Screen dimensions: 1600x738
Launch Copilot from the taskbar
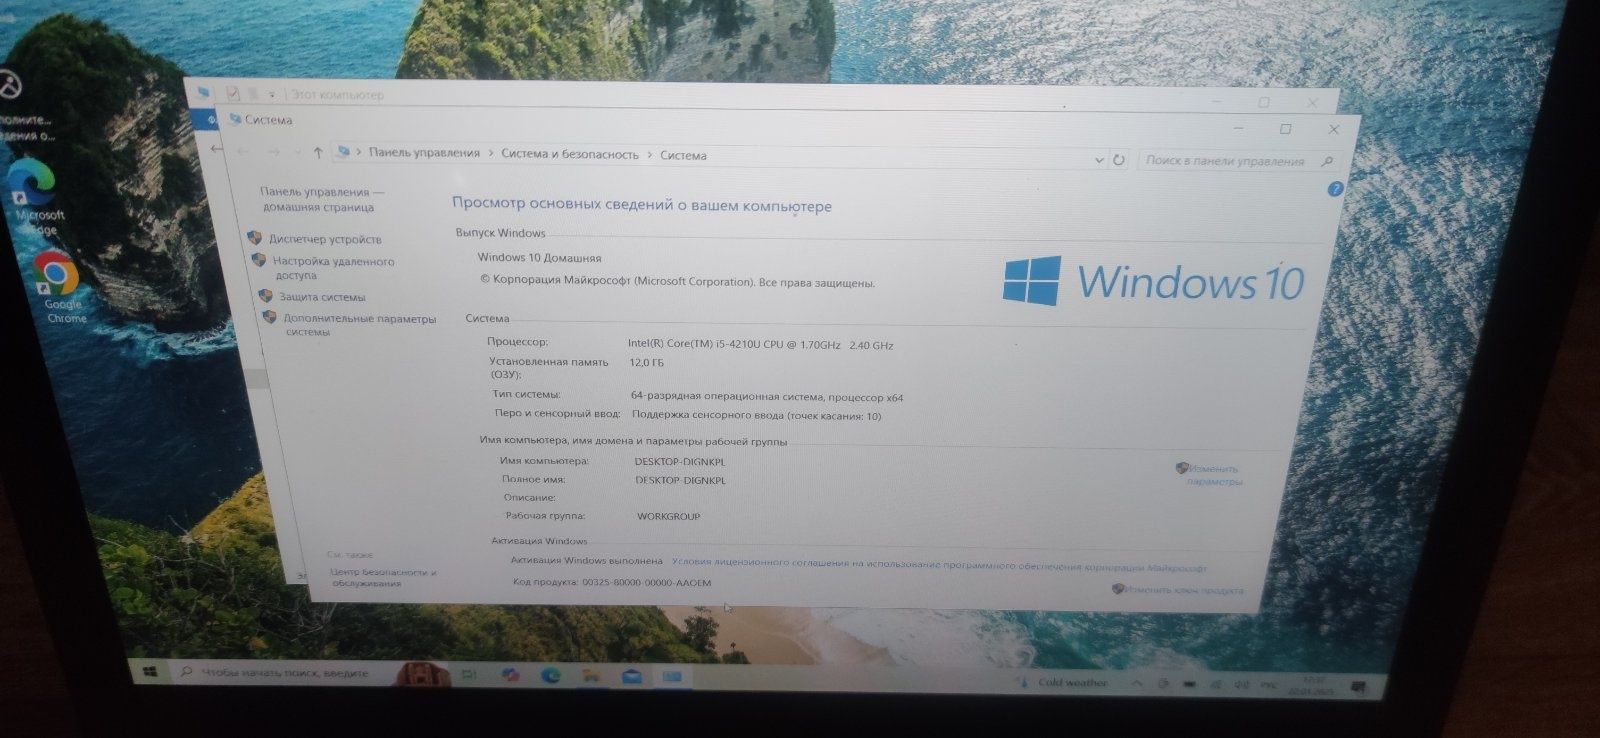click(511, 676)
